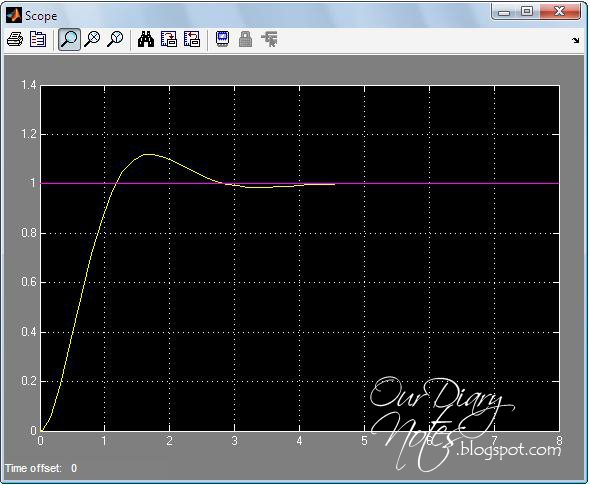The width and height of the screenshot is (590, 485).
Task: Click the y-axis label 0.4
Action: tap(29, 332)
